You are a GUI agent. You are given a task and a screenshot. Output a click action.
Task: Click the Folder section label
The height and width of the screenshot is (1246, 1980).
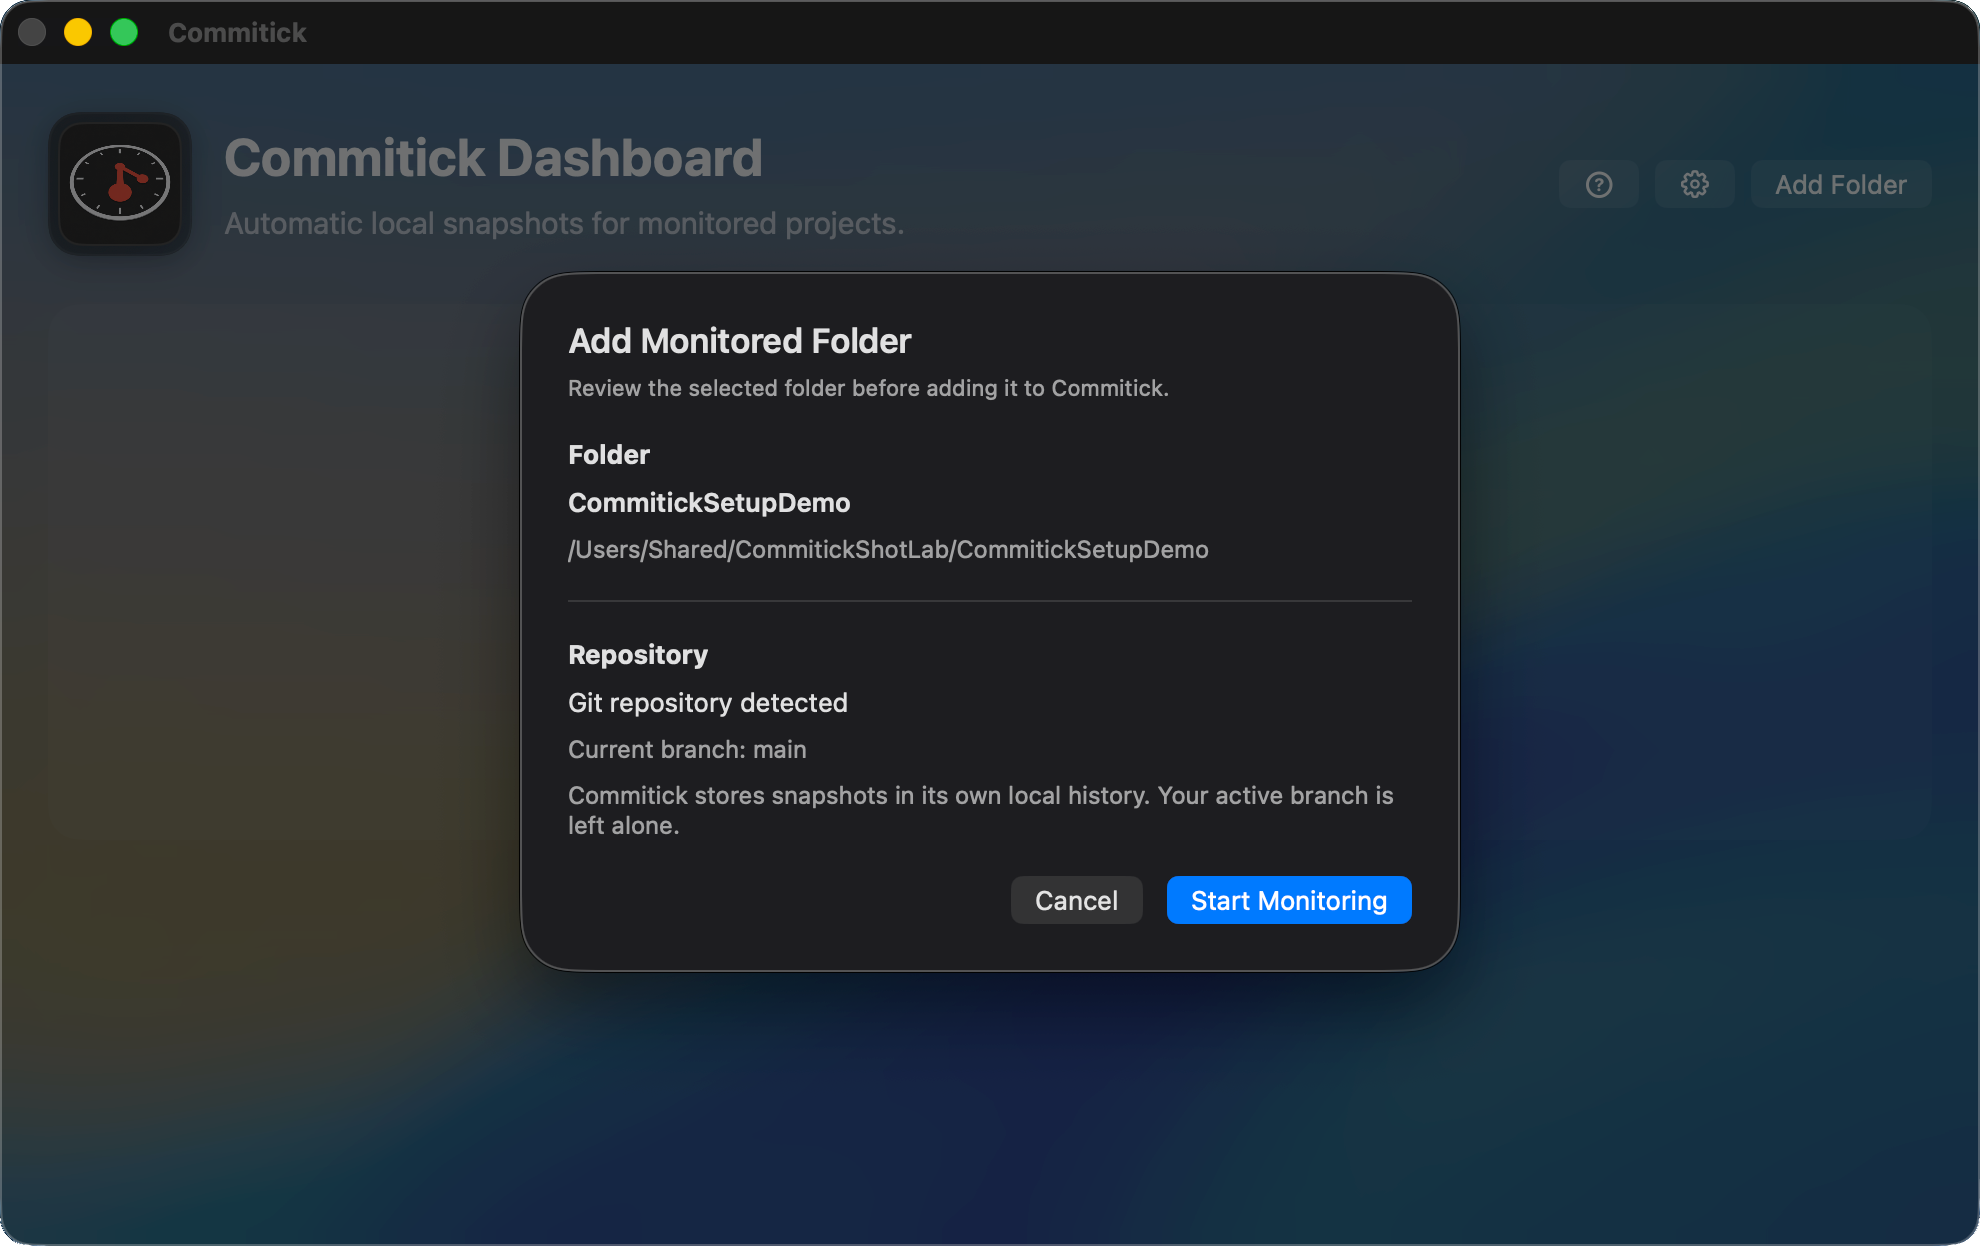click(608, 454)
